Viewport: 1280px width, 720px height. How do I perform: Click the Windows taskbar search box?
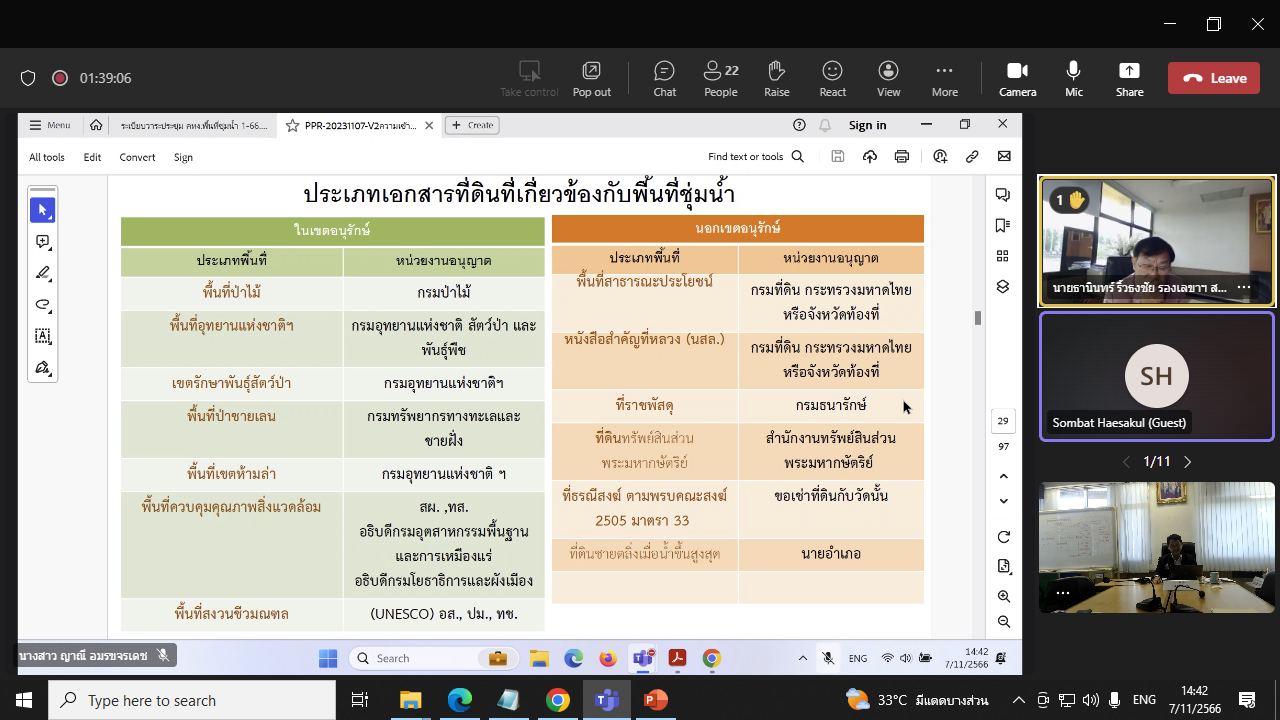tap(192, 700)
